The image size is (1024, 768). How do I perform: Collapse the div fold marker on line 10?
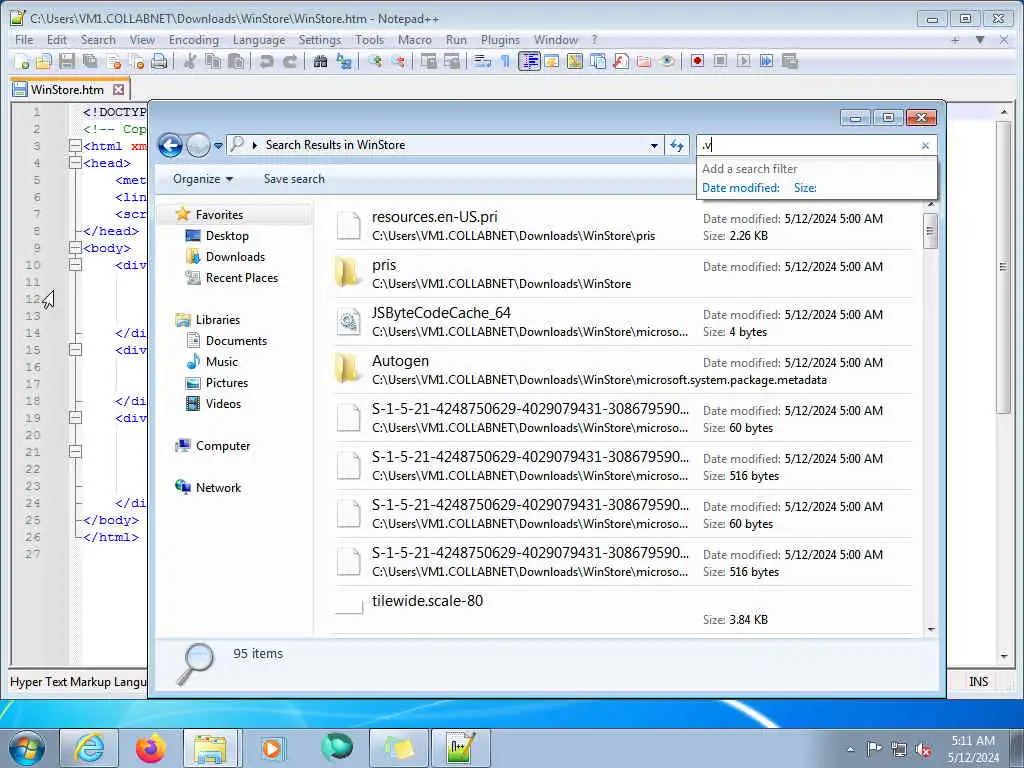pos(75,265)
